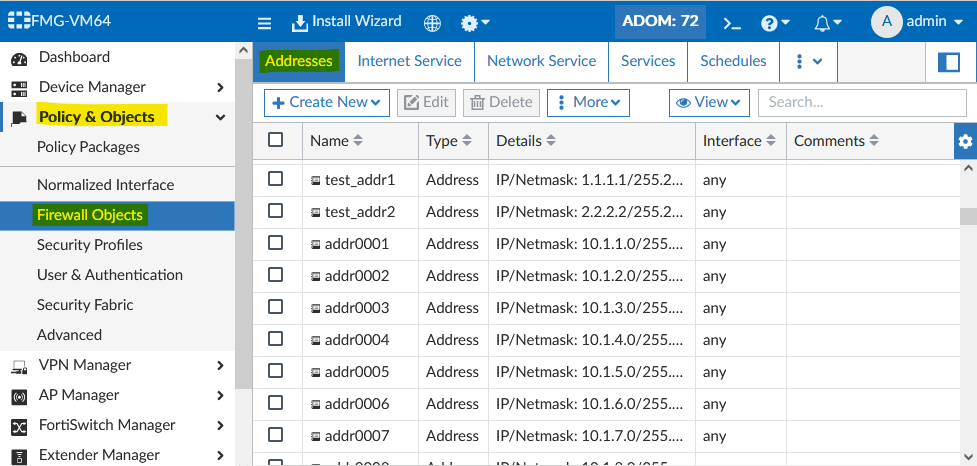Screen dimensions: 977x466
Task: Open the CLI console icon
Action: [x=732, y=23]
